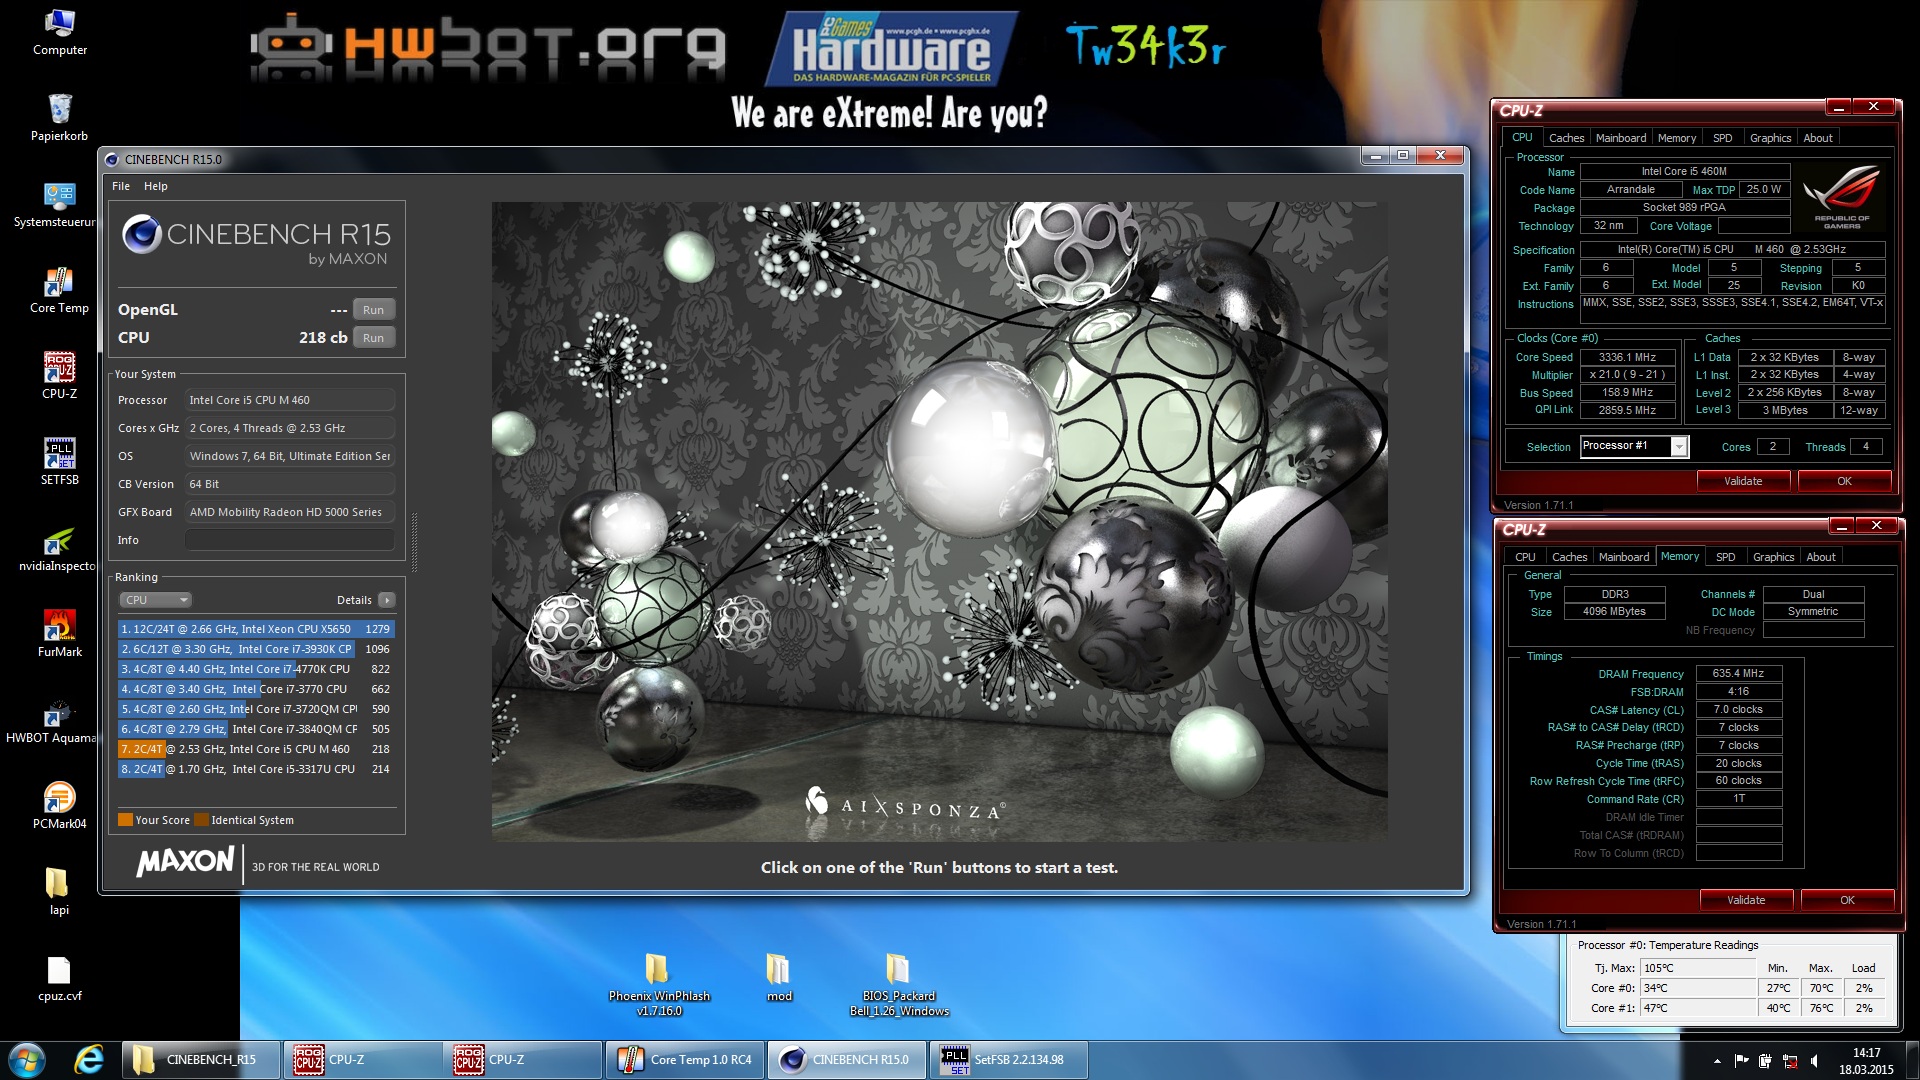The height and width of the screenshot is (1080, 1920).
Task: Show hidden tray icons arrow
Action: (1717, 1061)
